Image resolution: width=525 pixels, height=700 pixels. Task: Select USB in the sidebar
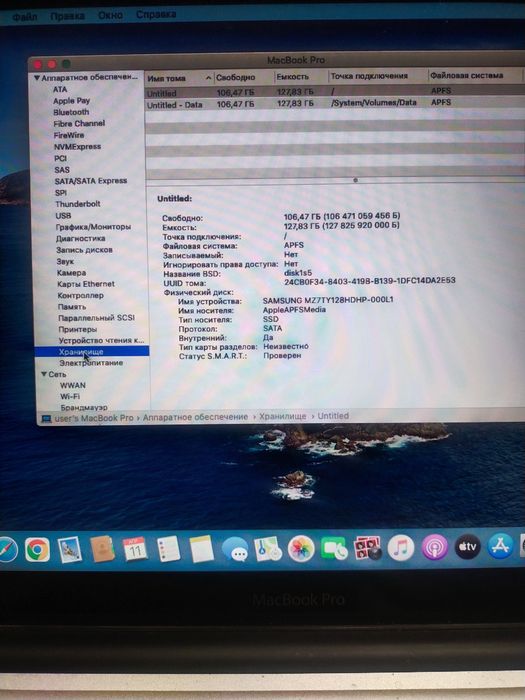point(63,216)
